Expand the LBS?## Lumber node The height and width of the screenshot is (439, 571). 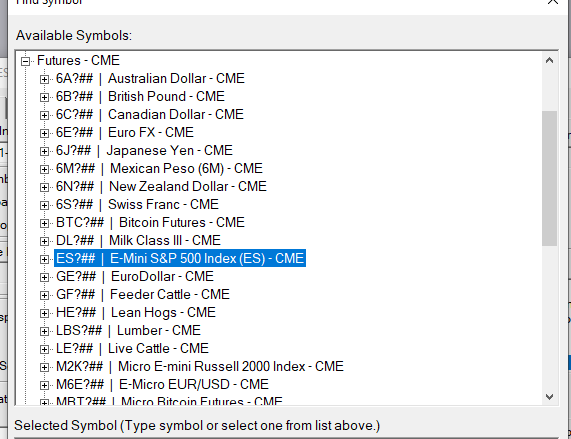(44, 332)
